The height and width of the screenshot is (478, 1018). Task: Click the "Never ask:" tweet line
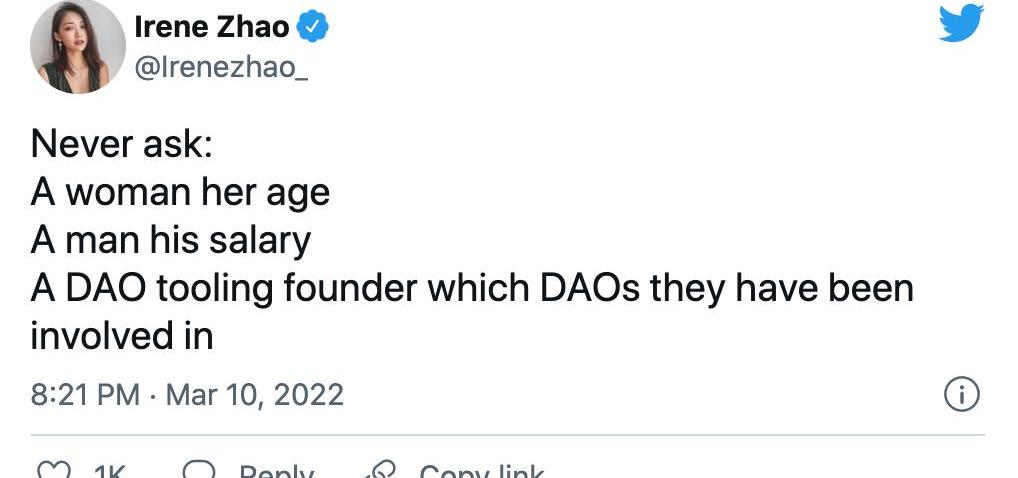tap(121, 144)
